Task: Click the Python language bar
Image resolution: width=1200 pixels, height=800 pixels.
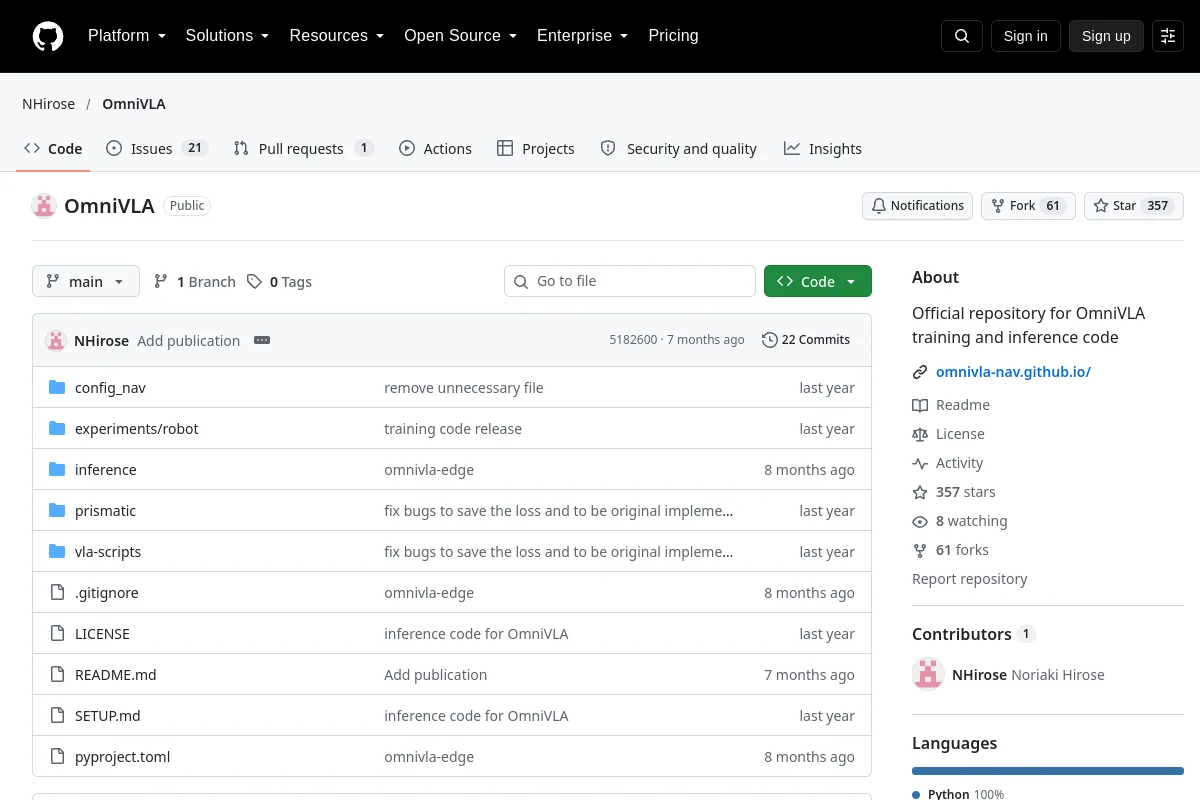Action: pos(1048,771)
